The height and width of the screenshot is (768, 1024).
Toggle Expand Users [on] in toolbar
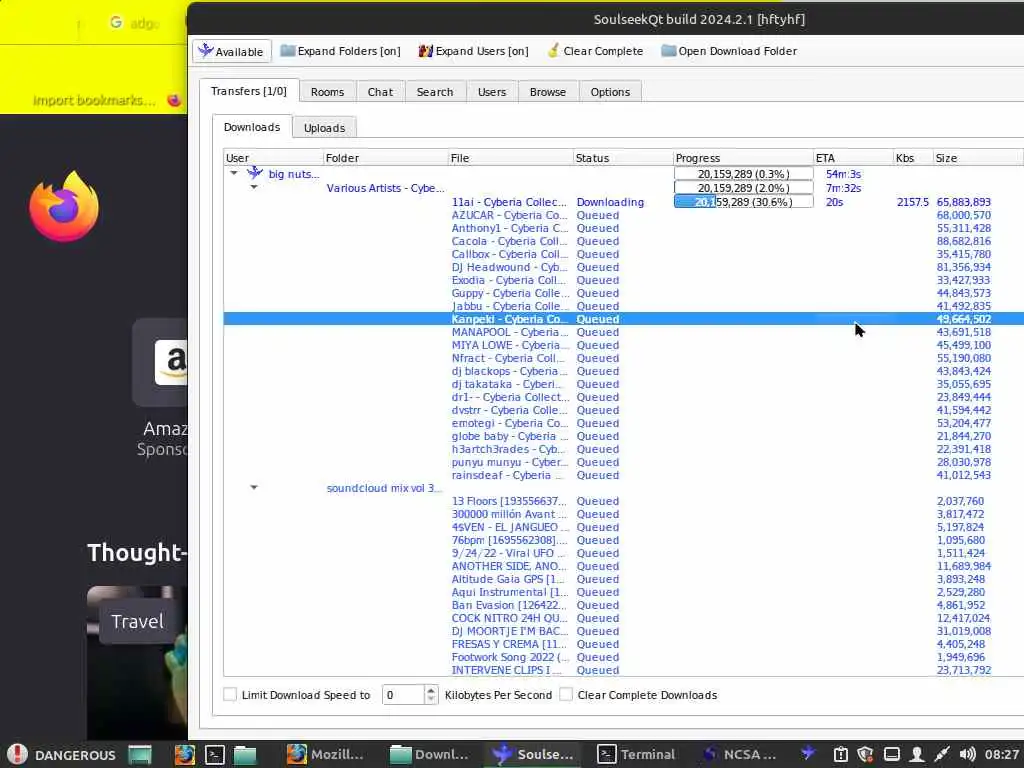473,51
